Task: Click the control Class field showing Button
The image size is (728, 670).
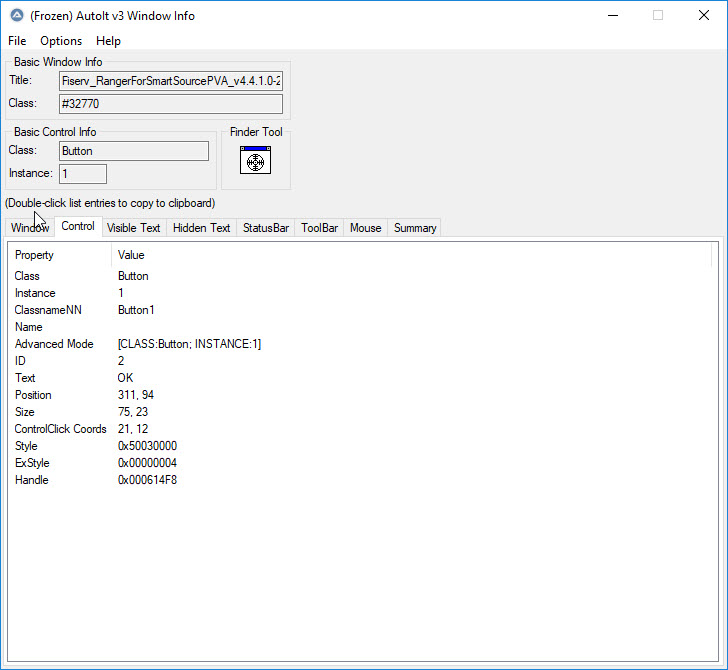Action: click(x=134, y=151)
